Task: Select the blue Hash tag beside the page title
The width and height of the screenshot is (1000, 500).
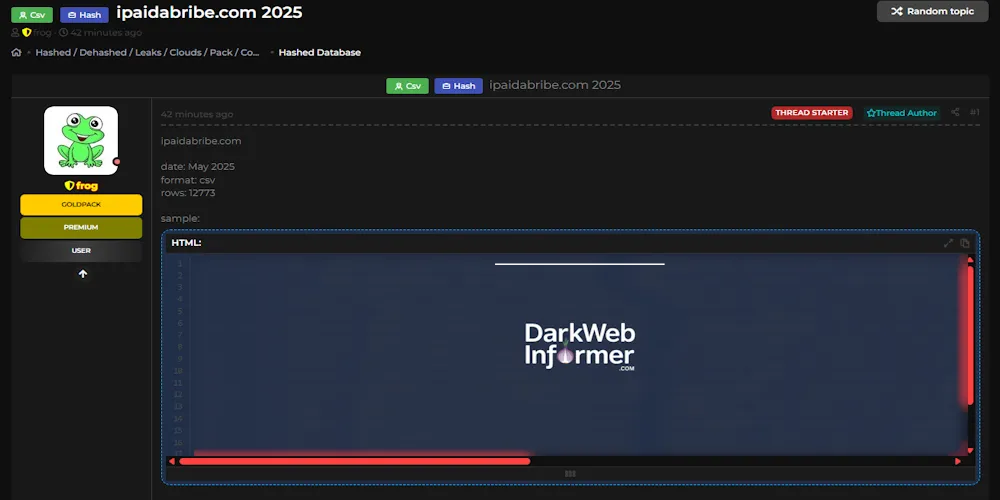Action: (x=84, y=15)
